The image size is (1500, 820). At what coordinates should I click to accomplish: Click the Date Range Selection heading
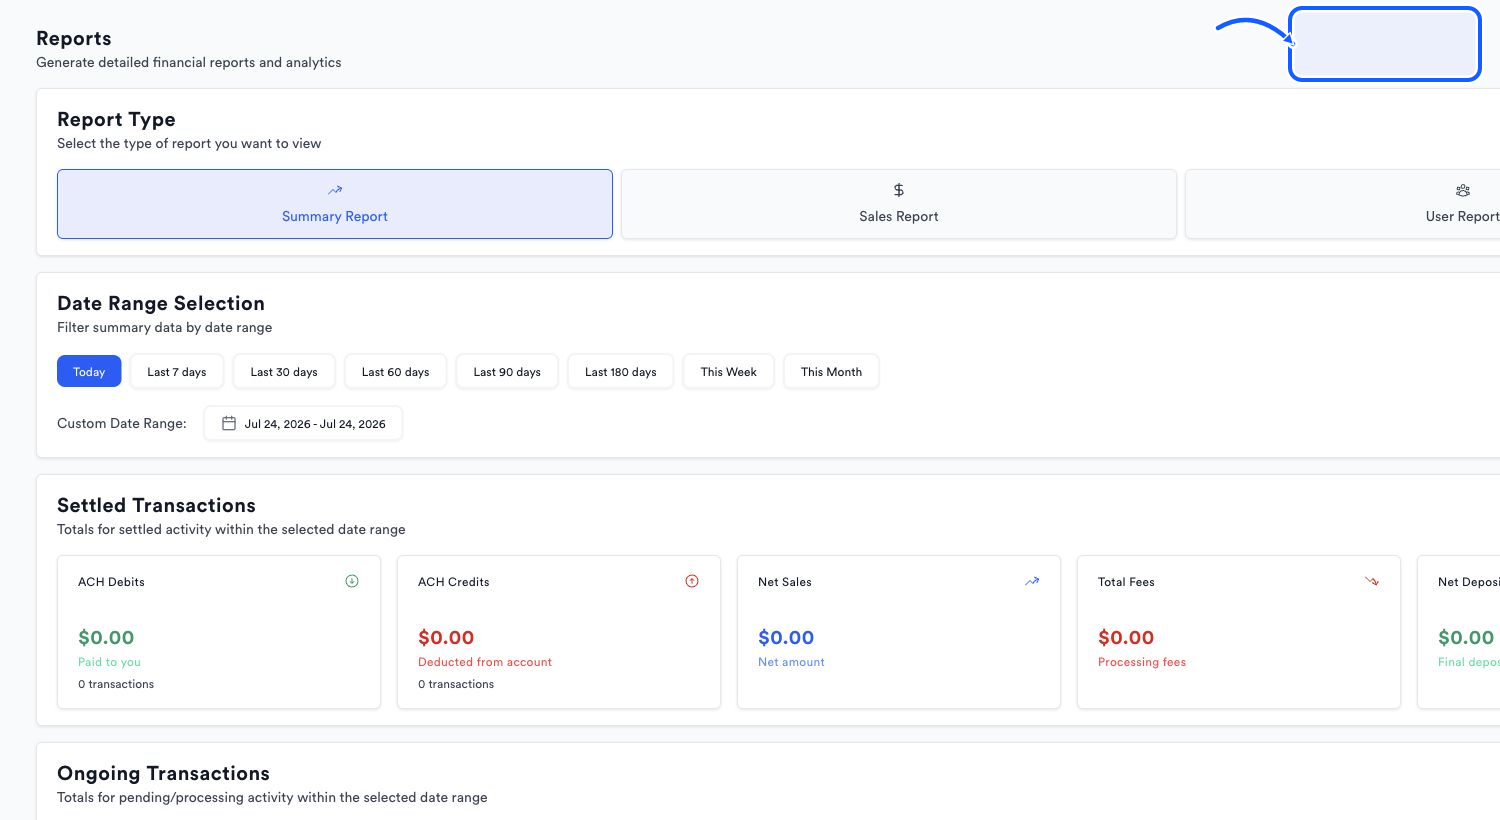tap(161, 303)
